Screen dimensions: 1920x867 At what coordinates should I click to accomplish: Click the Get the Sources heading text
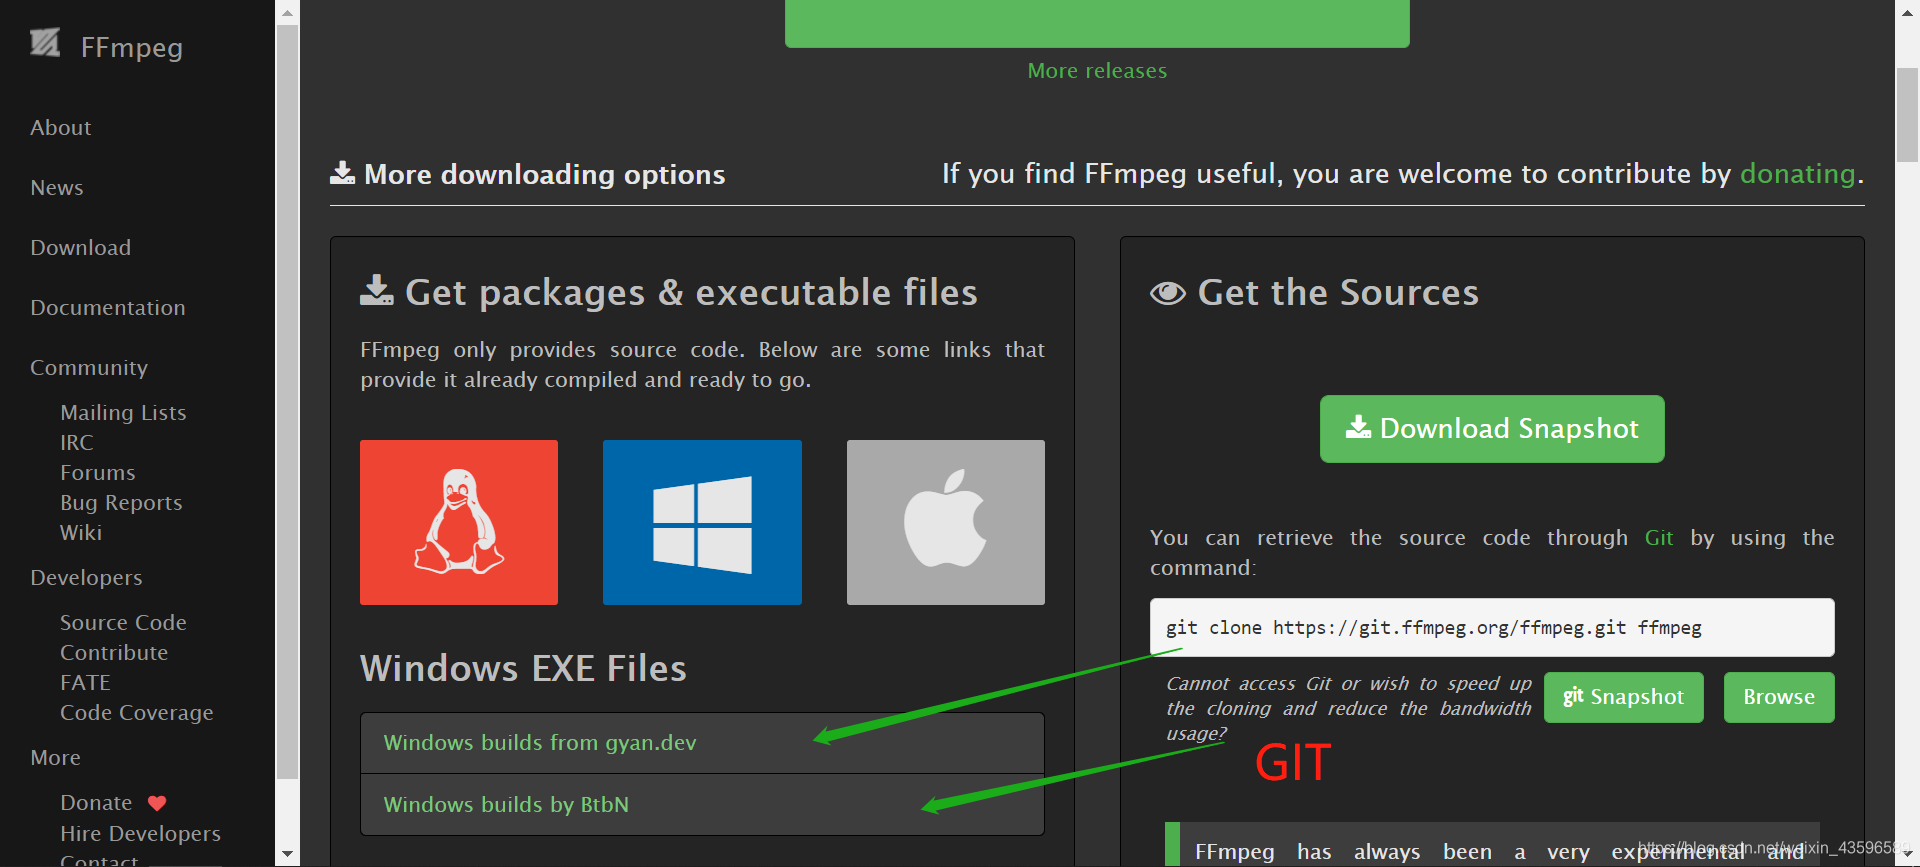pyautogui.click(x=1338, y=293)
